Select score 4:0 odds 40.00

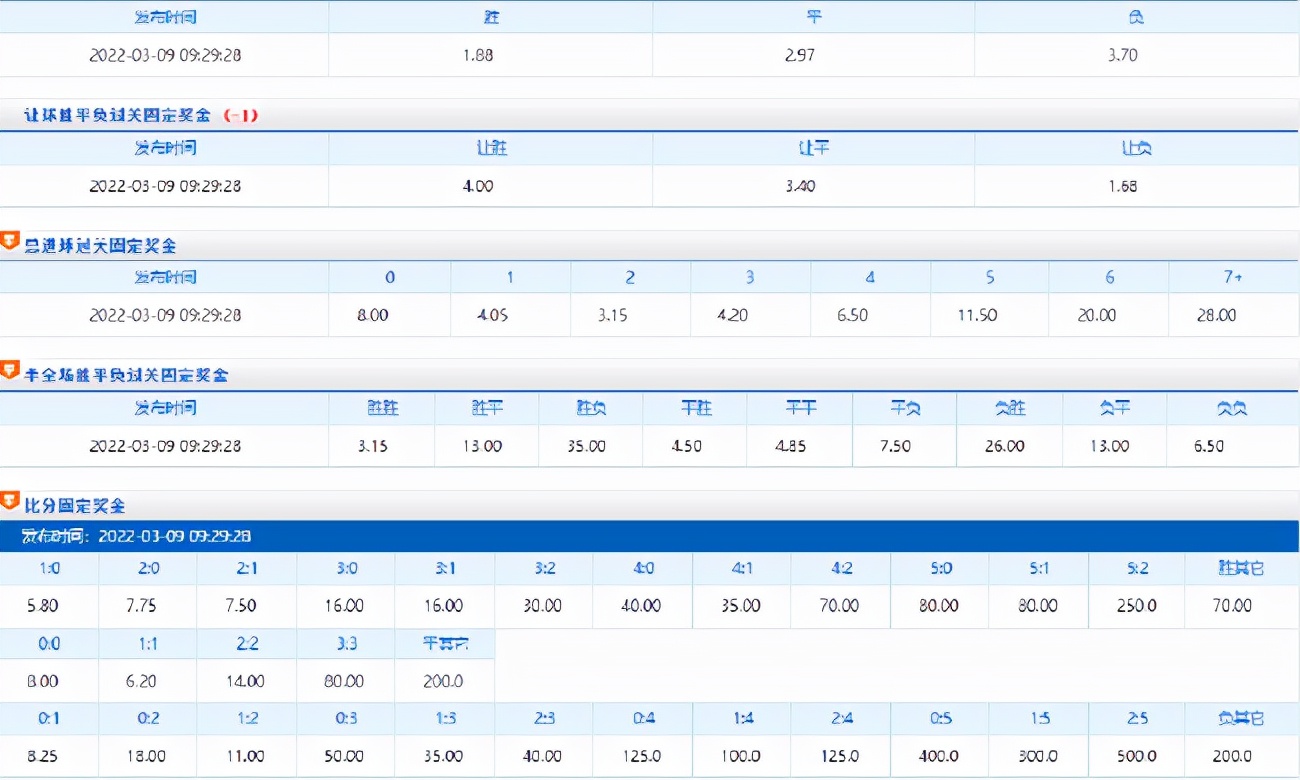click(640, 606)
